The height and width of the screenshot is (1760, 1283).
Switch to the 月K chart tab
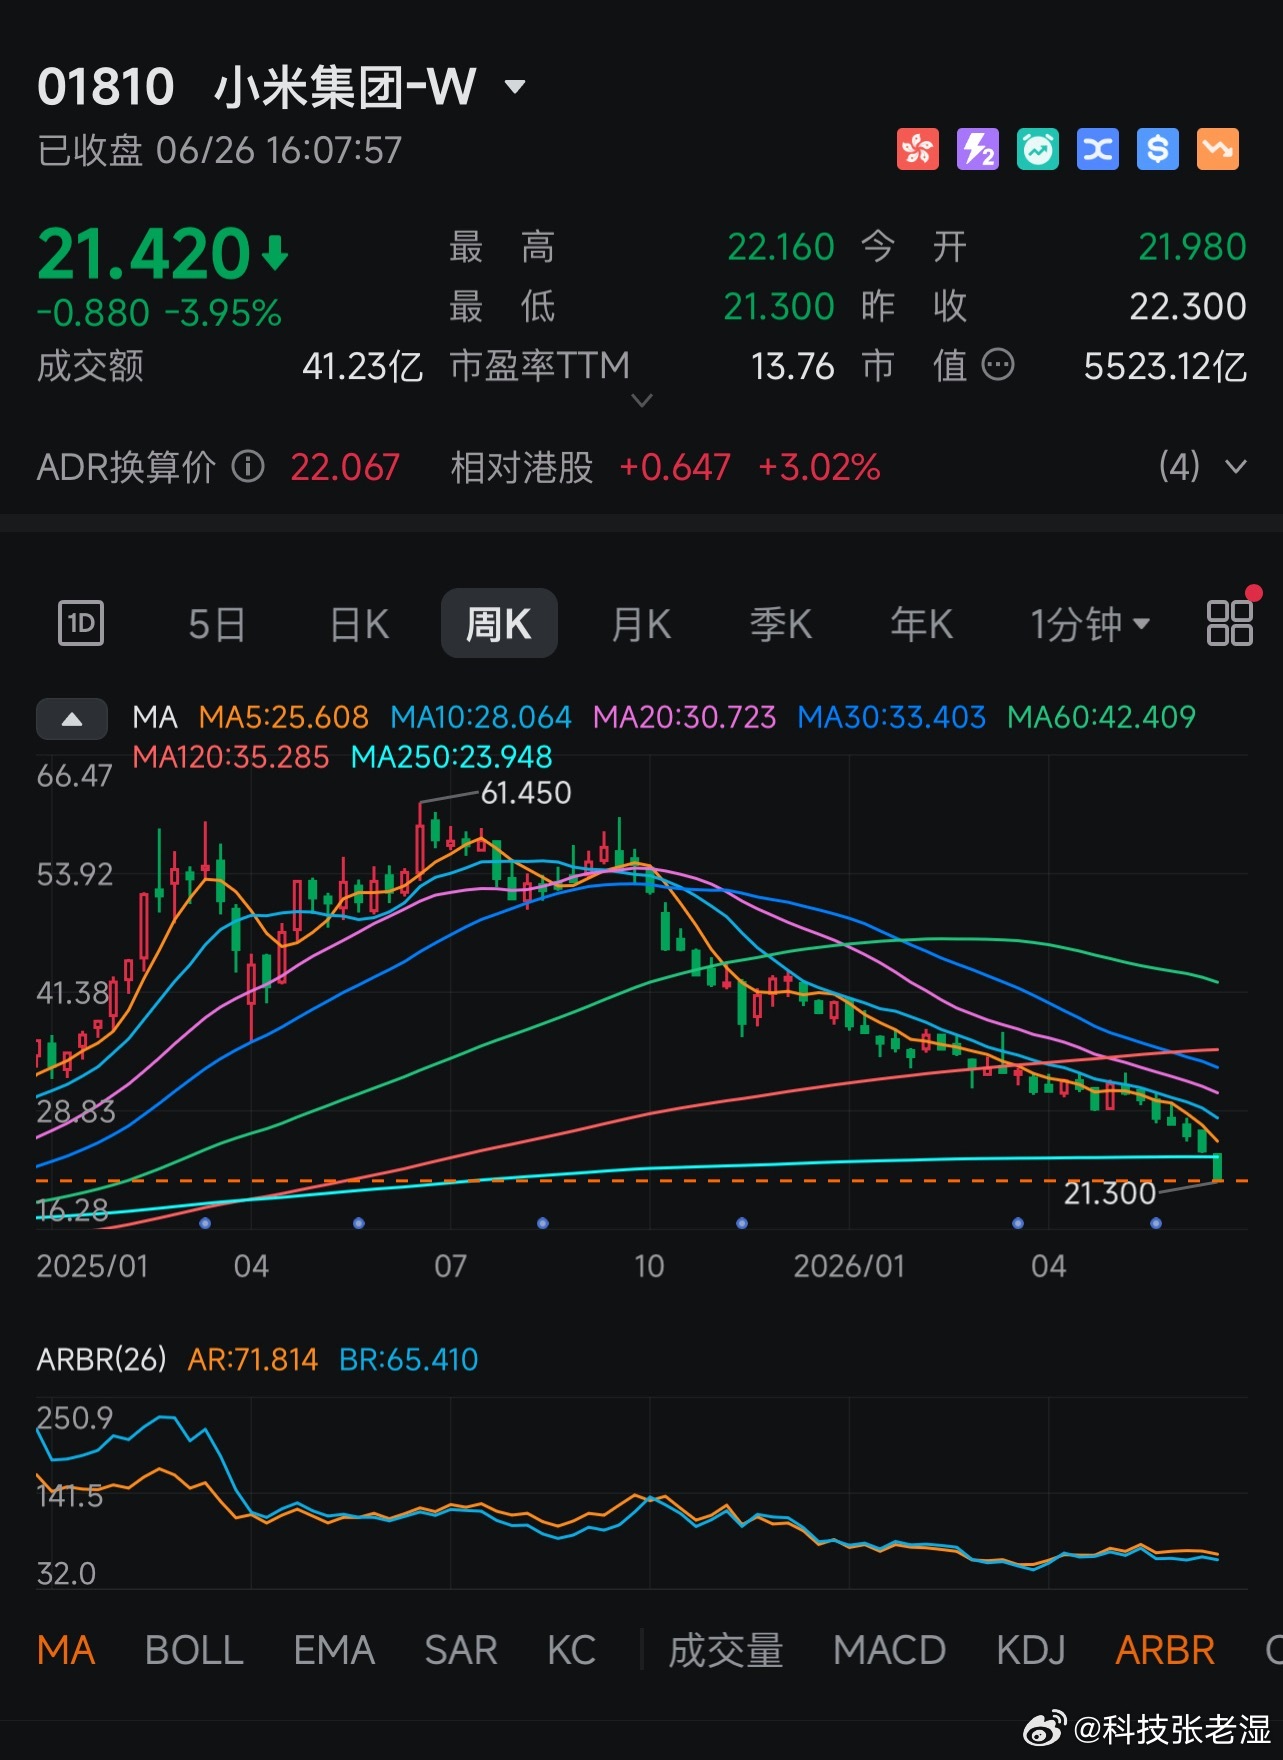pyautogui.click(x=641, y=624)
